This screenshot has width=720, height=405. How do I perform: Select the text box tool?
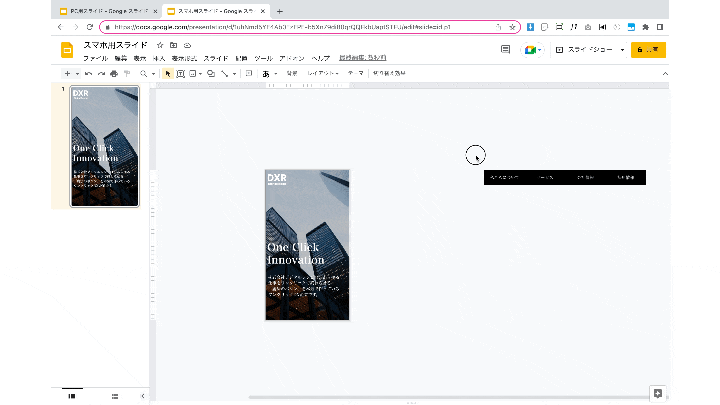pyautogui.click(x=180, y=74)
